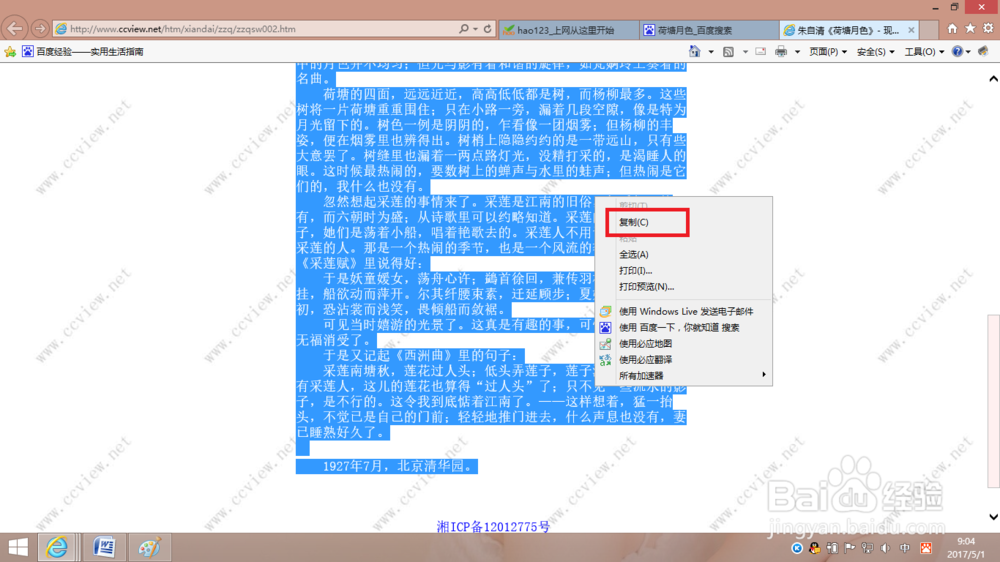This screenshot has width=1000, height=562.
Task: Open the 页面(P) dropdown menu
Action: (x=828, y=52)
